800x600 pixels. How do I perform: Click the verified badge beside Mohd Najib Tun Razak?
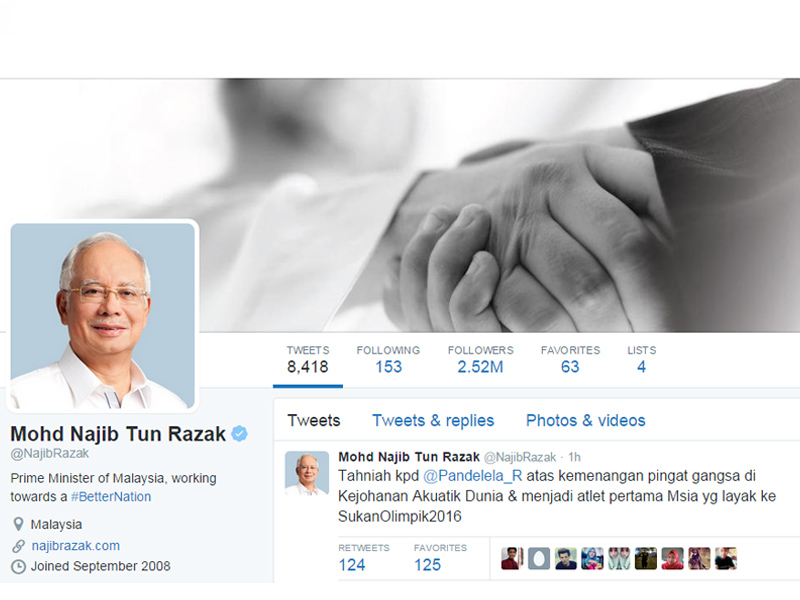click(239, 434)
